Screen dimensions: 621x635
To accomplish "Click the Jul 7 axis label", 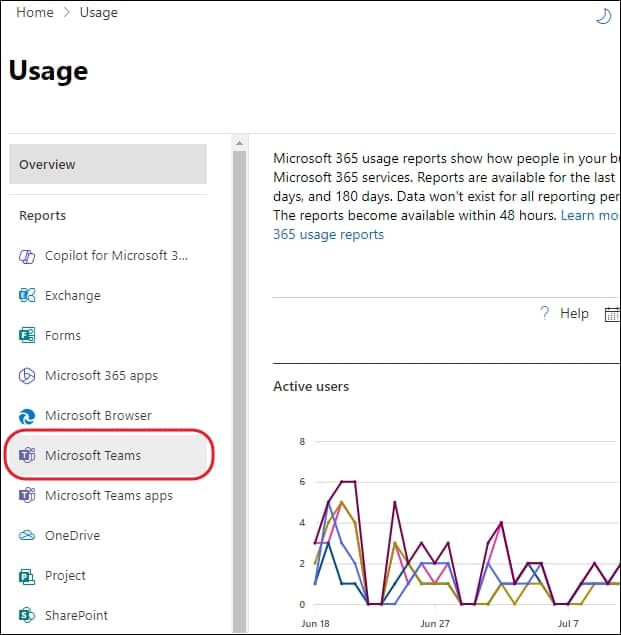I will pyautogui.click(x=568, y=623).
